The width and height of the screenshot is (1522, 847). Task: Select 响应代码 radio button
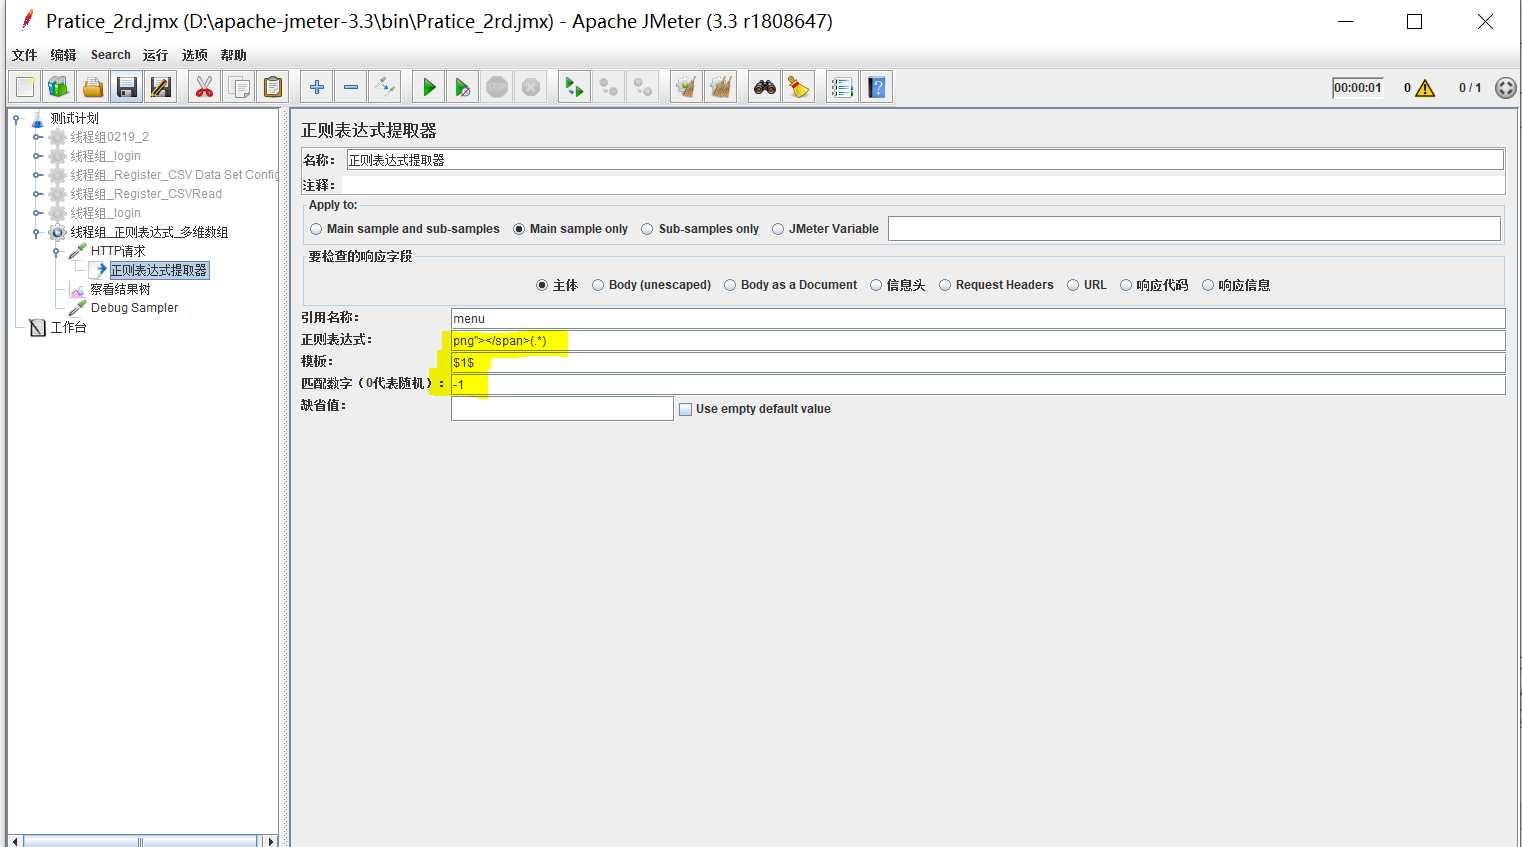click(x=1126, y=285)
